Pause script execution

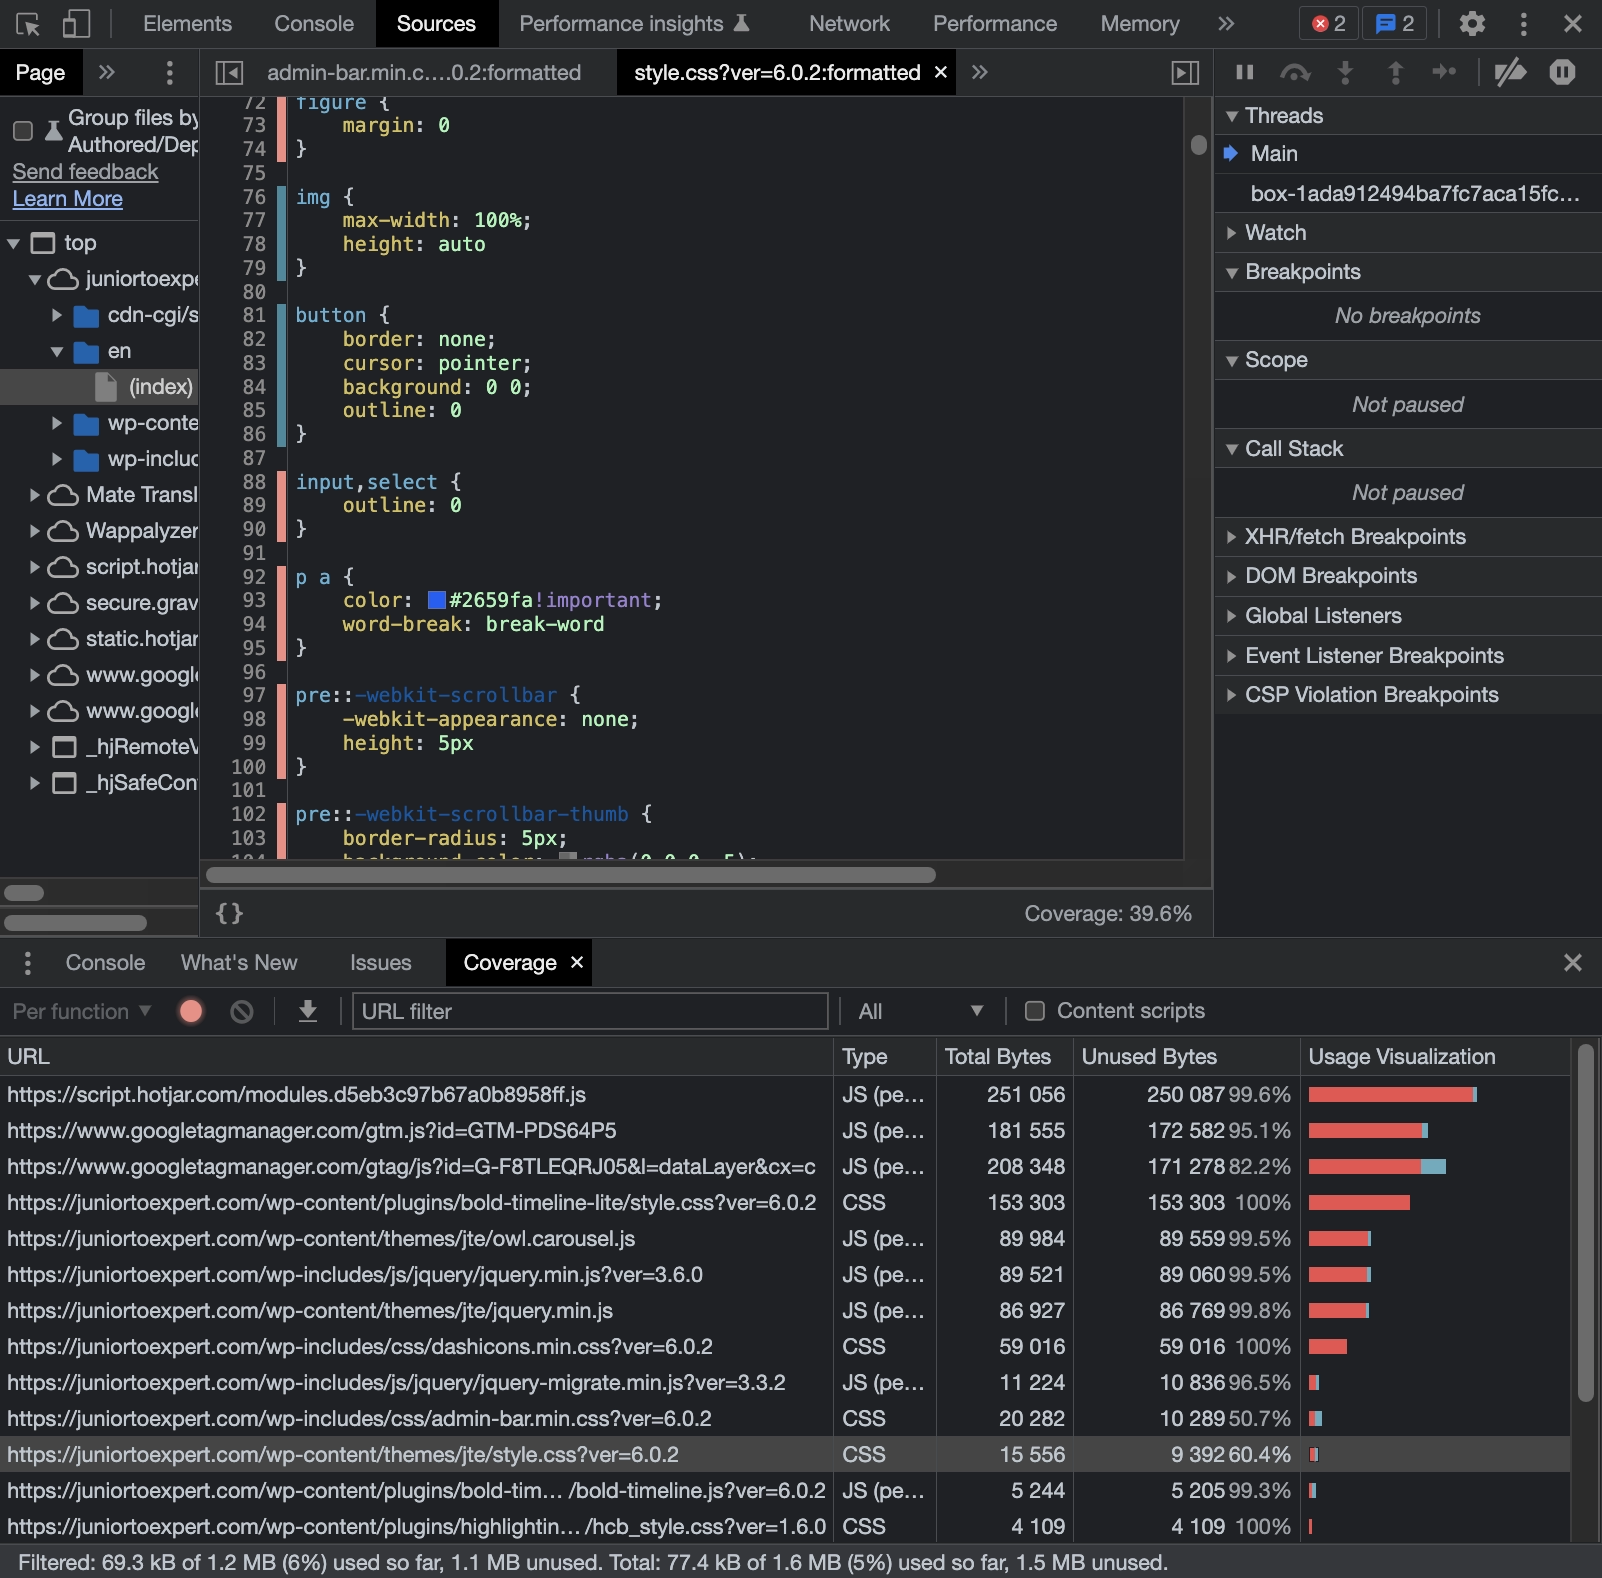click(x=1245, y=72)
